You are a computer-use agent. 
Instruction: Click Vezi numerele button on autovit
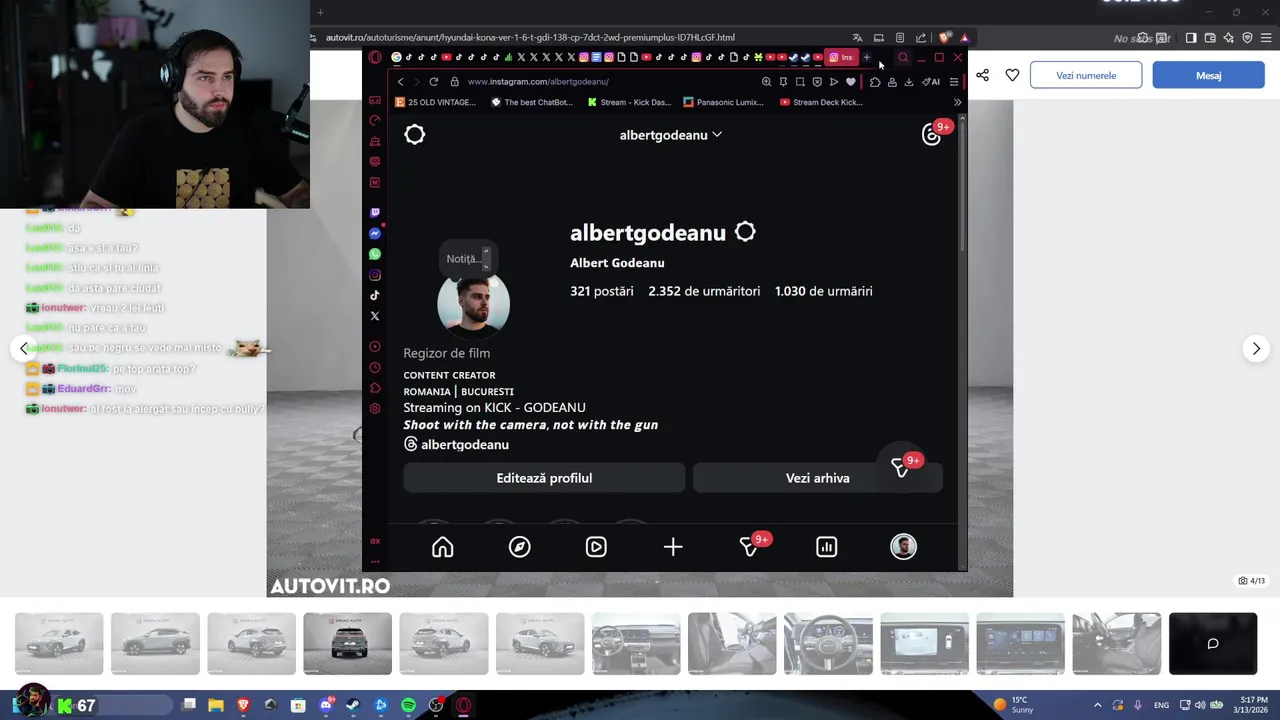click(1086, 75)
